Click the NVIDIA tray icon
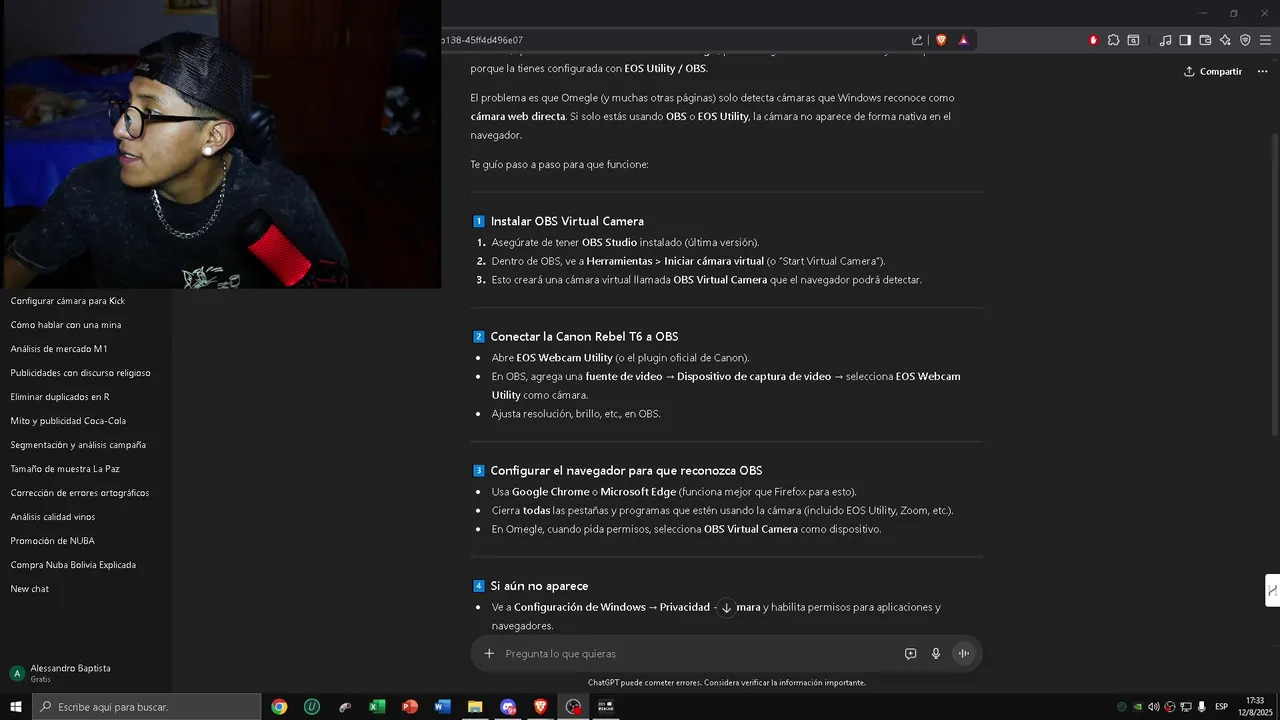 [1137, 707]
